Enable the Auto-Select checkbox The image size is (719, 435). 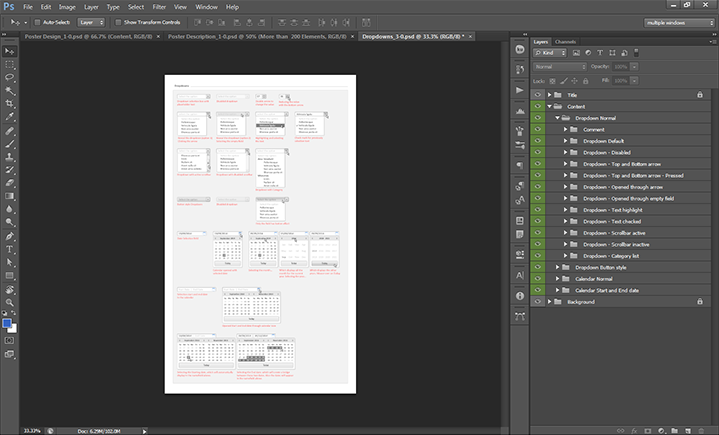37,21
